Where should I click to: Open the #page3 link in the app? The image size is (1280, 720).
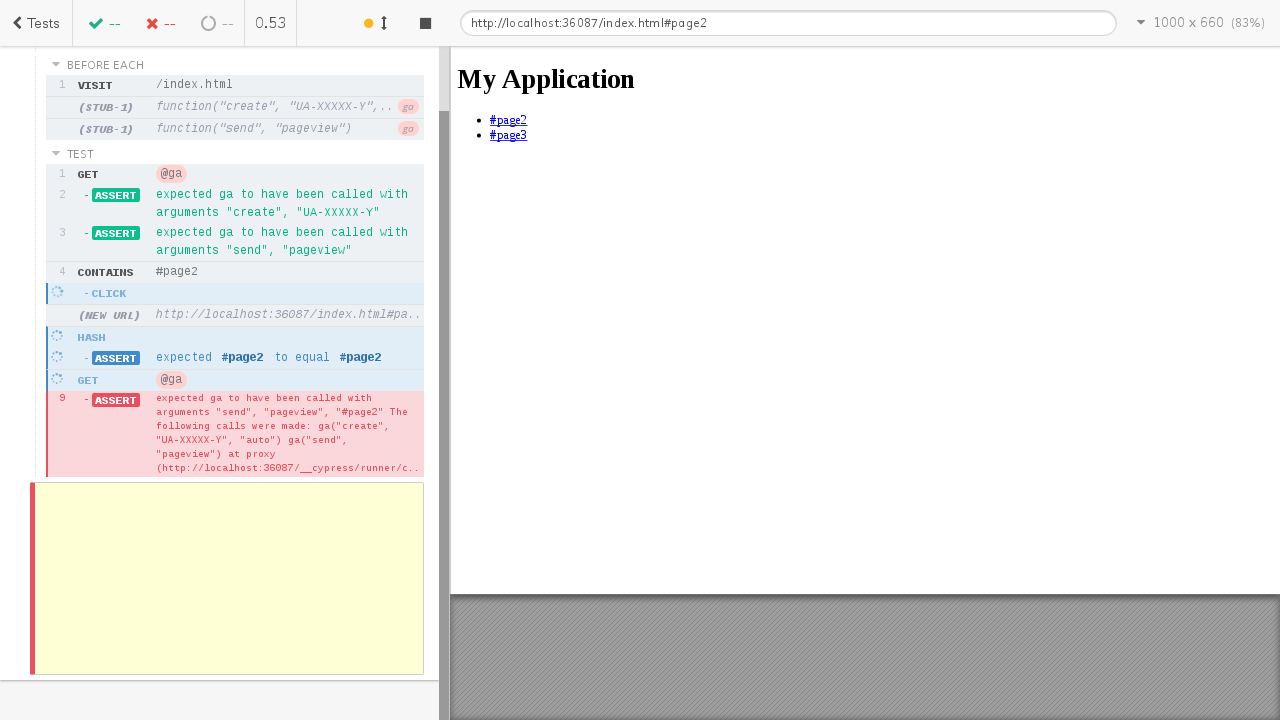508,135
